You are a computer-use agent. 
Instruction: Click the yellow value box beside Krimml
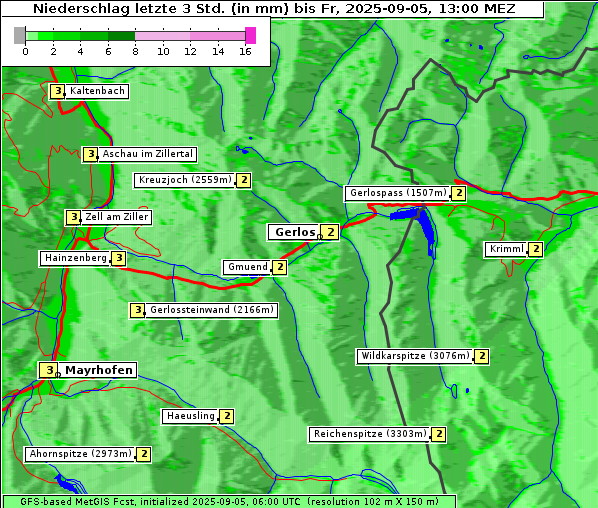tap(535, 249)
